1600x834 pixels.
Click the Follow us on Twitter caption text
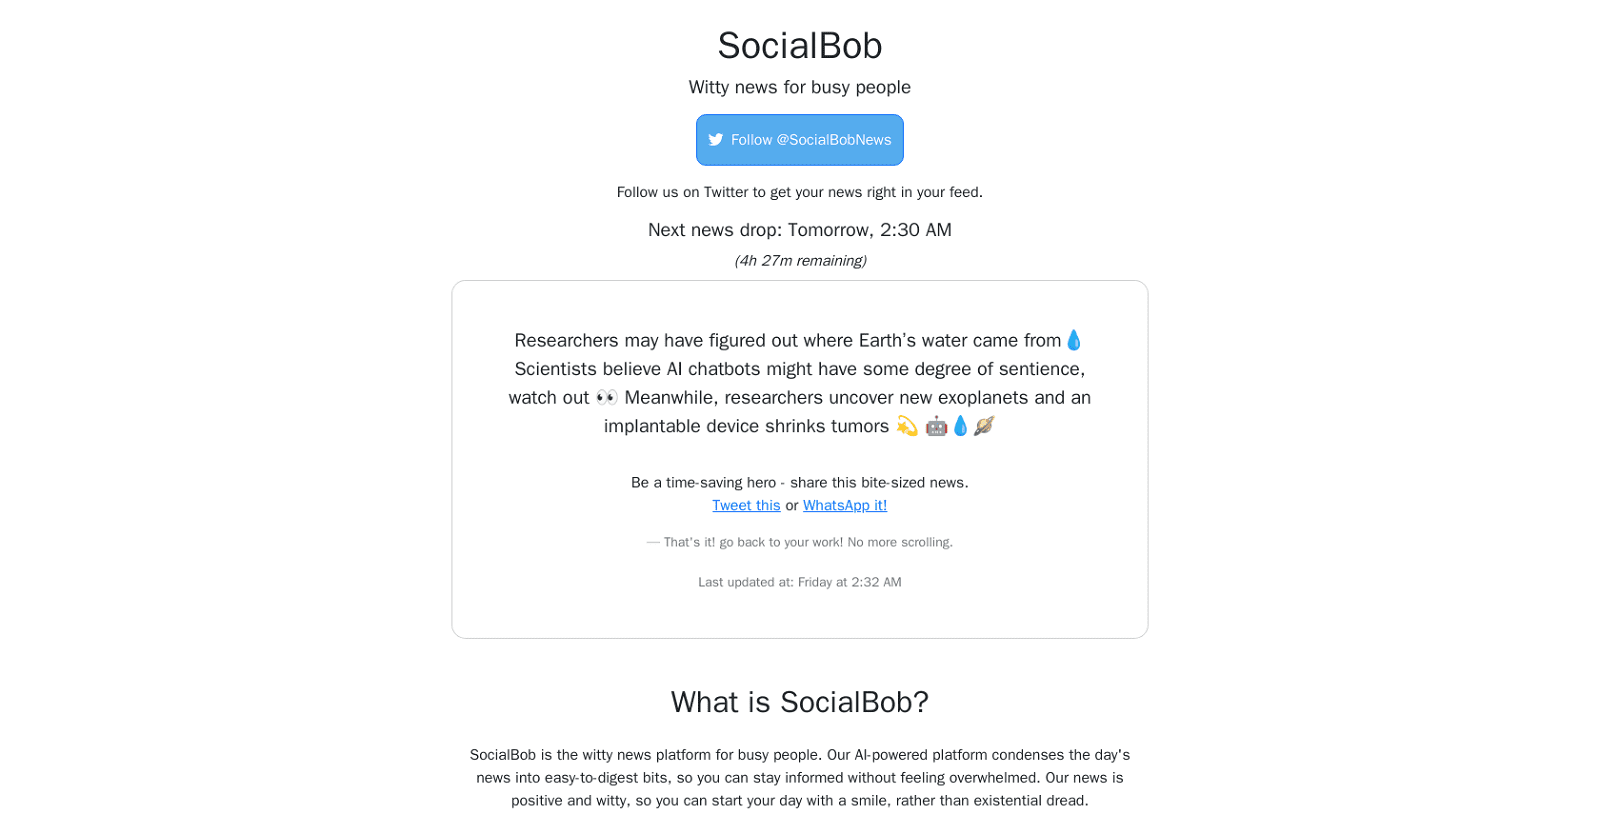click(x=799, y=192)
